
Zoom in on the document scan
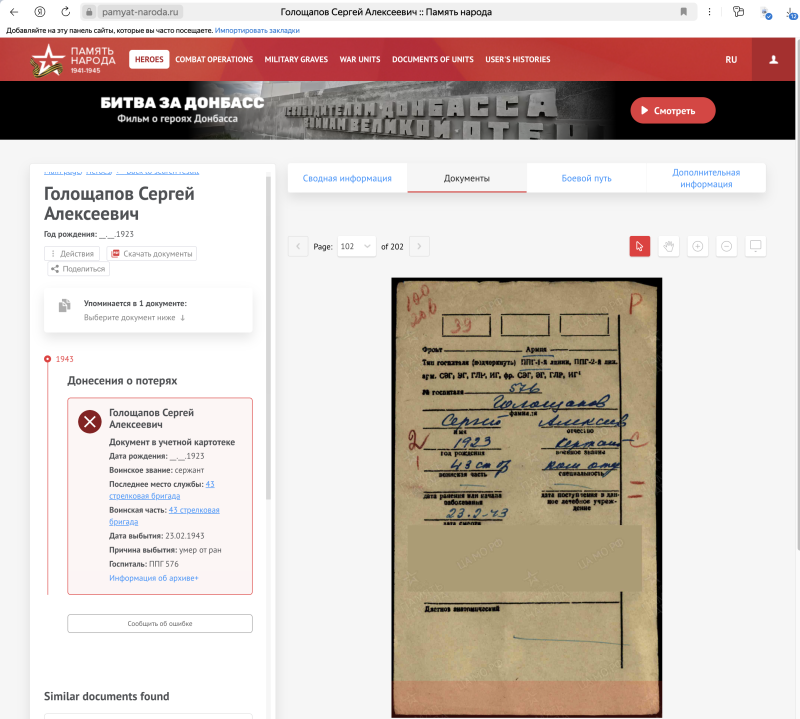698,246
